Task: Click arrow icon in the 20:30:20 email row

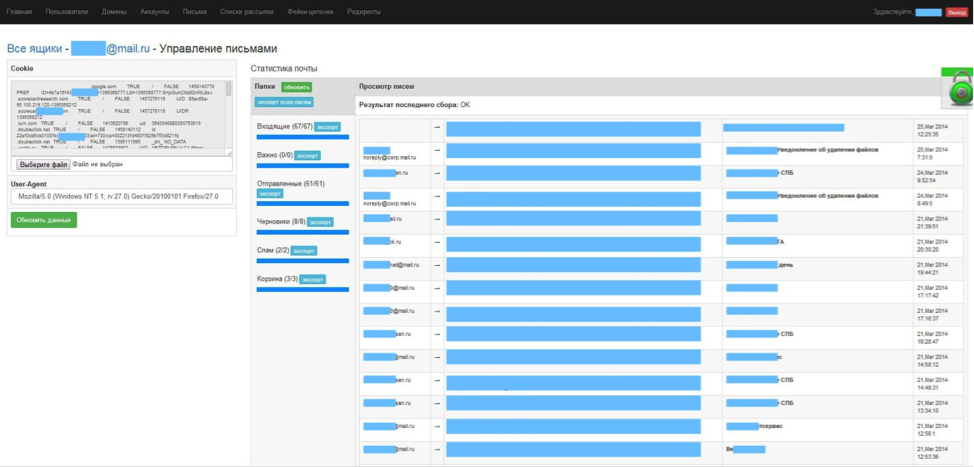Action: click(437, 242)
